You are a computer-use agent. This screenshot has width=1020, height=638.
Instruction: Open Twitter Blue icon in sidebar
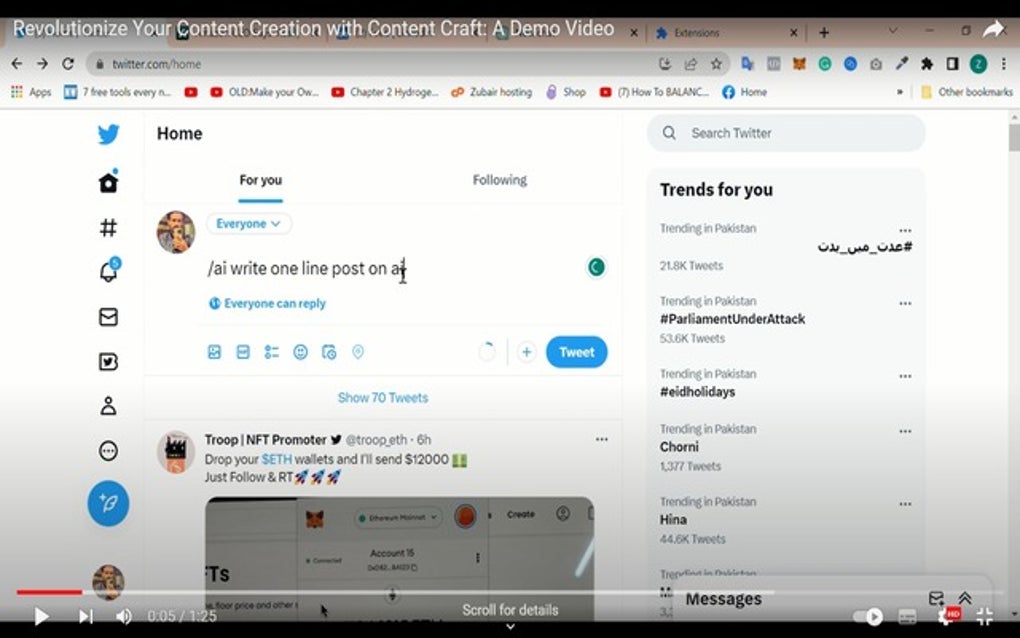click(109, 362)
